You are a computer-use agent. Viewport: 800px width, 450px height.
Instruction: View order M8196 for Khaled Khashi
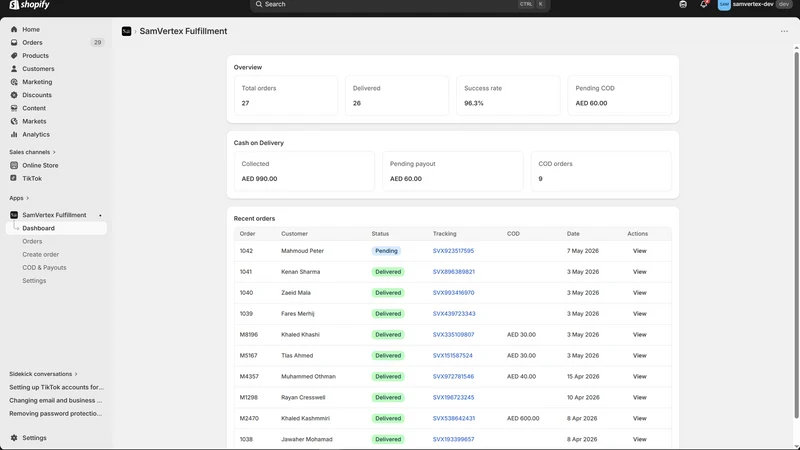pos(639,335)
